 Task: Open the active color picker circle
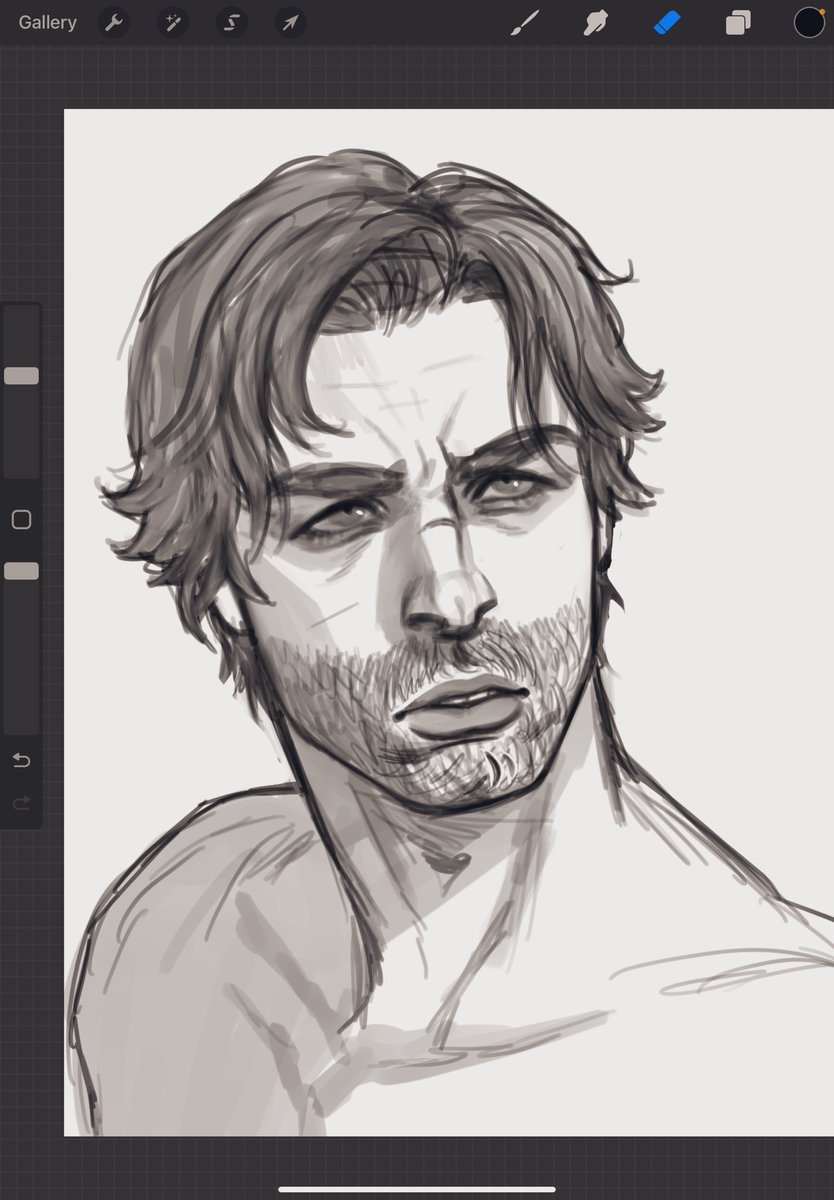pos(809,22)
